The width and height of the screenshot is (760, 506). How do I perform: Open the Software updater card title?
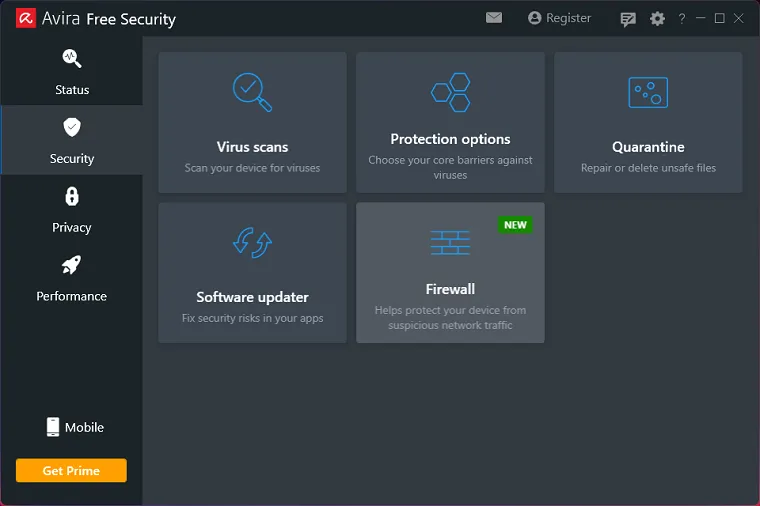click(253, 297)
